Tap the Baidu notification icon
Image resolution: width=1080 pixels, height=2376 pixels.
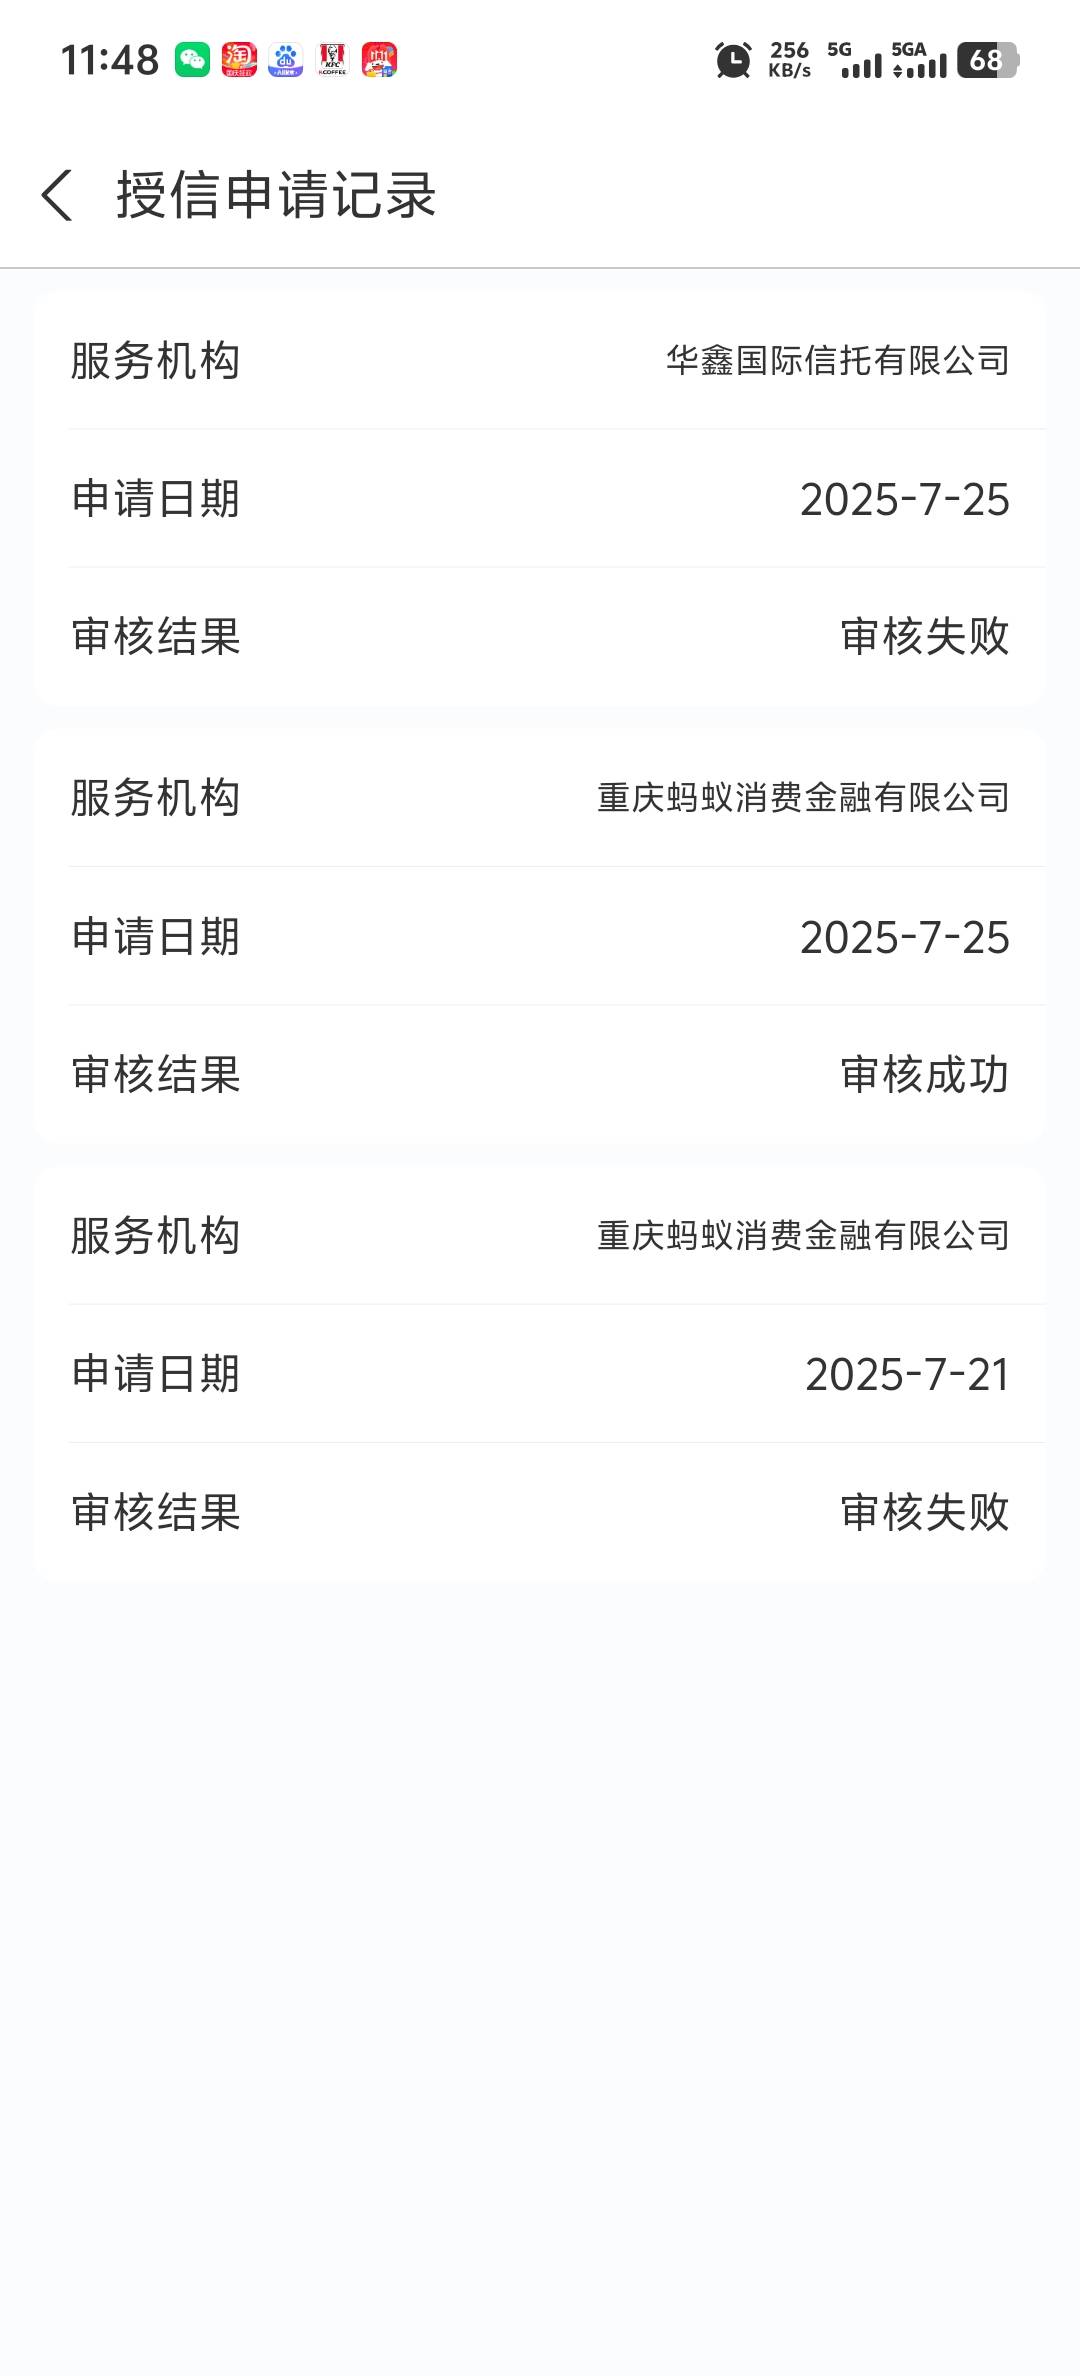point(286,60)
